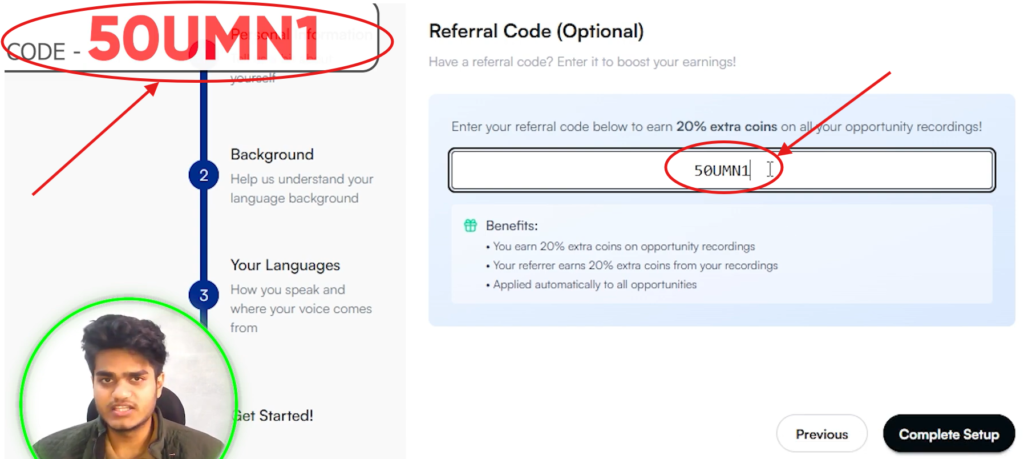Screen dimensions: 1024x459
Task: Click the 'Your referrer earns 20%' bullet
Action: coord(631,265)
